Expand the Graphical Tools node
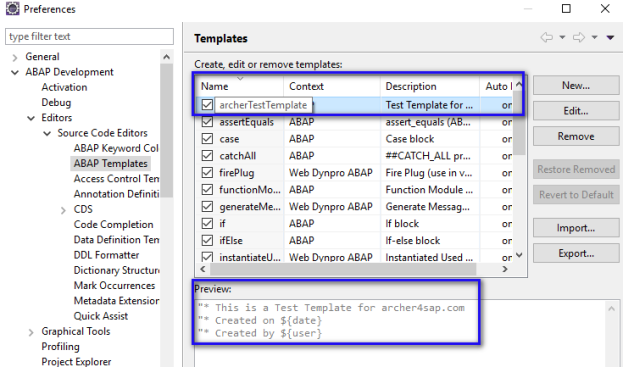This screenshot has width=623, height=367. click(31, 332)
